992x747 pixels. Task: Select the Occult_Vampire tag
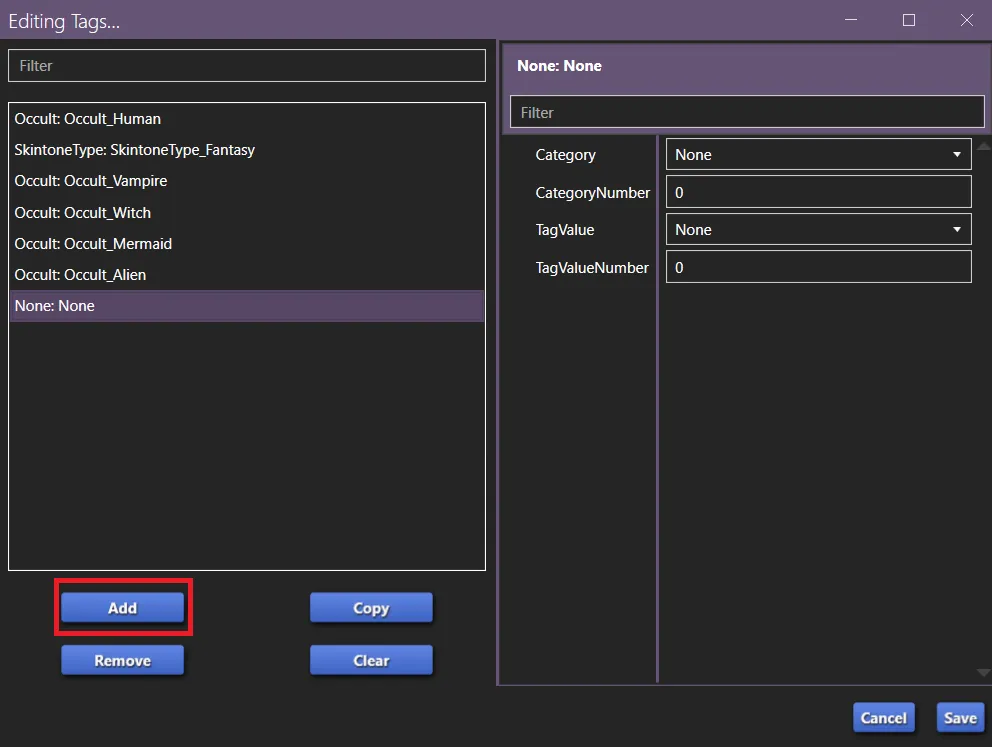coord(92,181)
